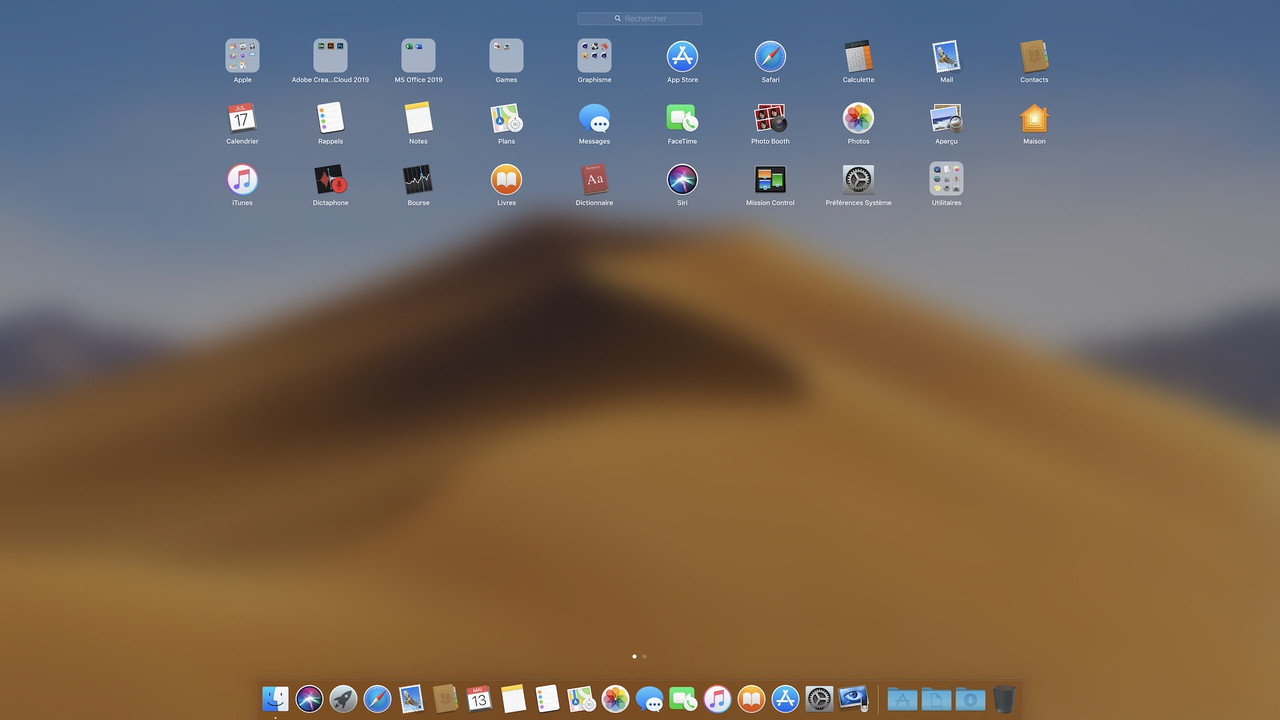Image resolution: width=1280 pixels, height=720 pixels.
Task: Open Maps from the Dock
Action: coord(581,698)
